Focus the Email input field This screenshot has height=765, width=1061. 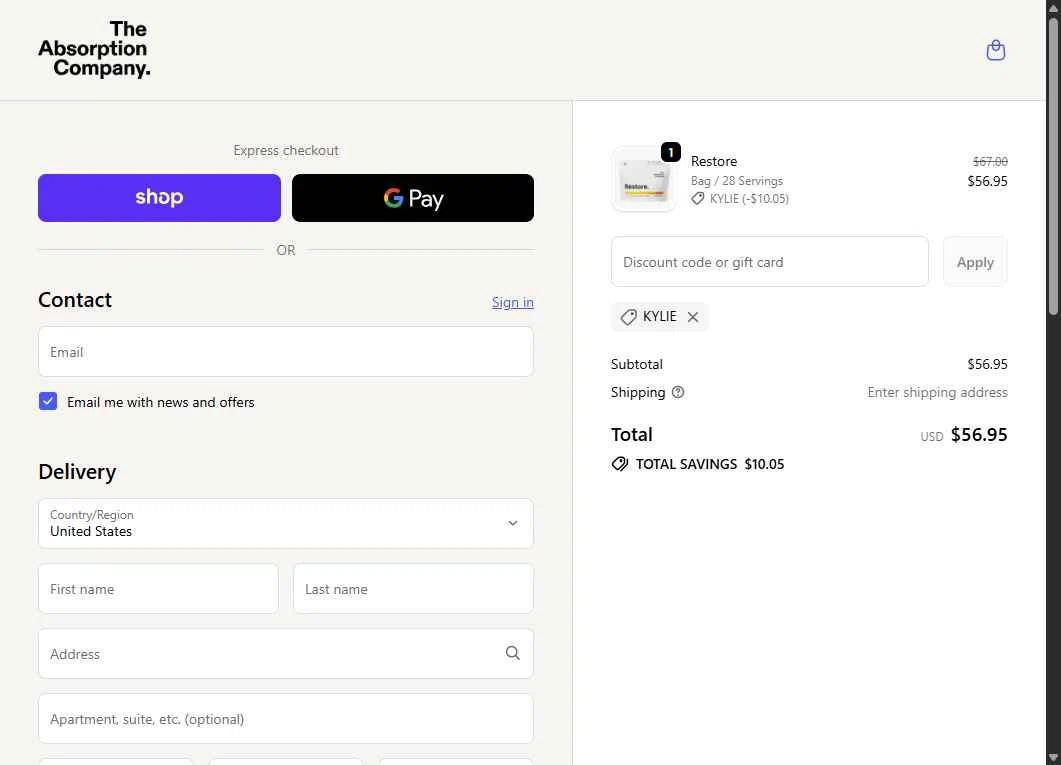tap(286, 352)
